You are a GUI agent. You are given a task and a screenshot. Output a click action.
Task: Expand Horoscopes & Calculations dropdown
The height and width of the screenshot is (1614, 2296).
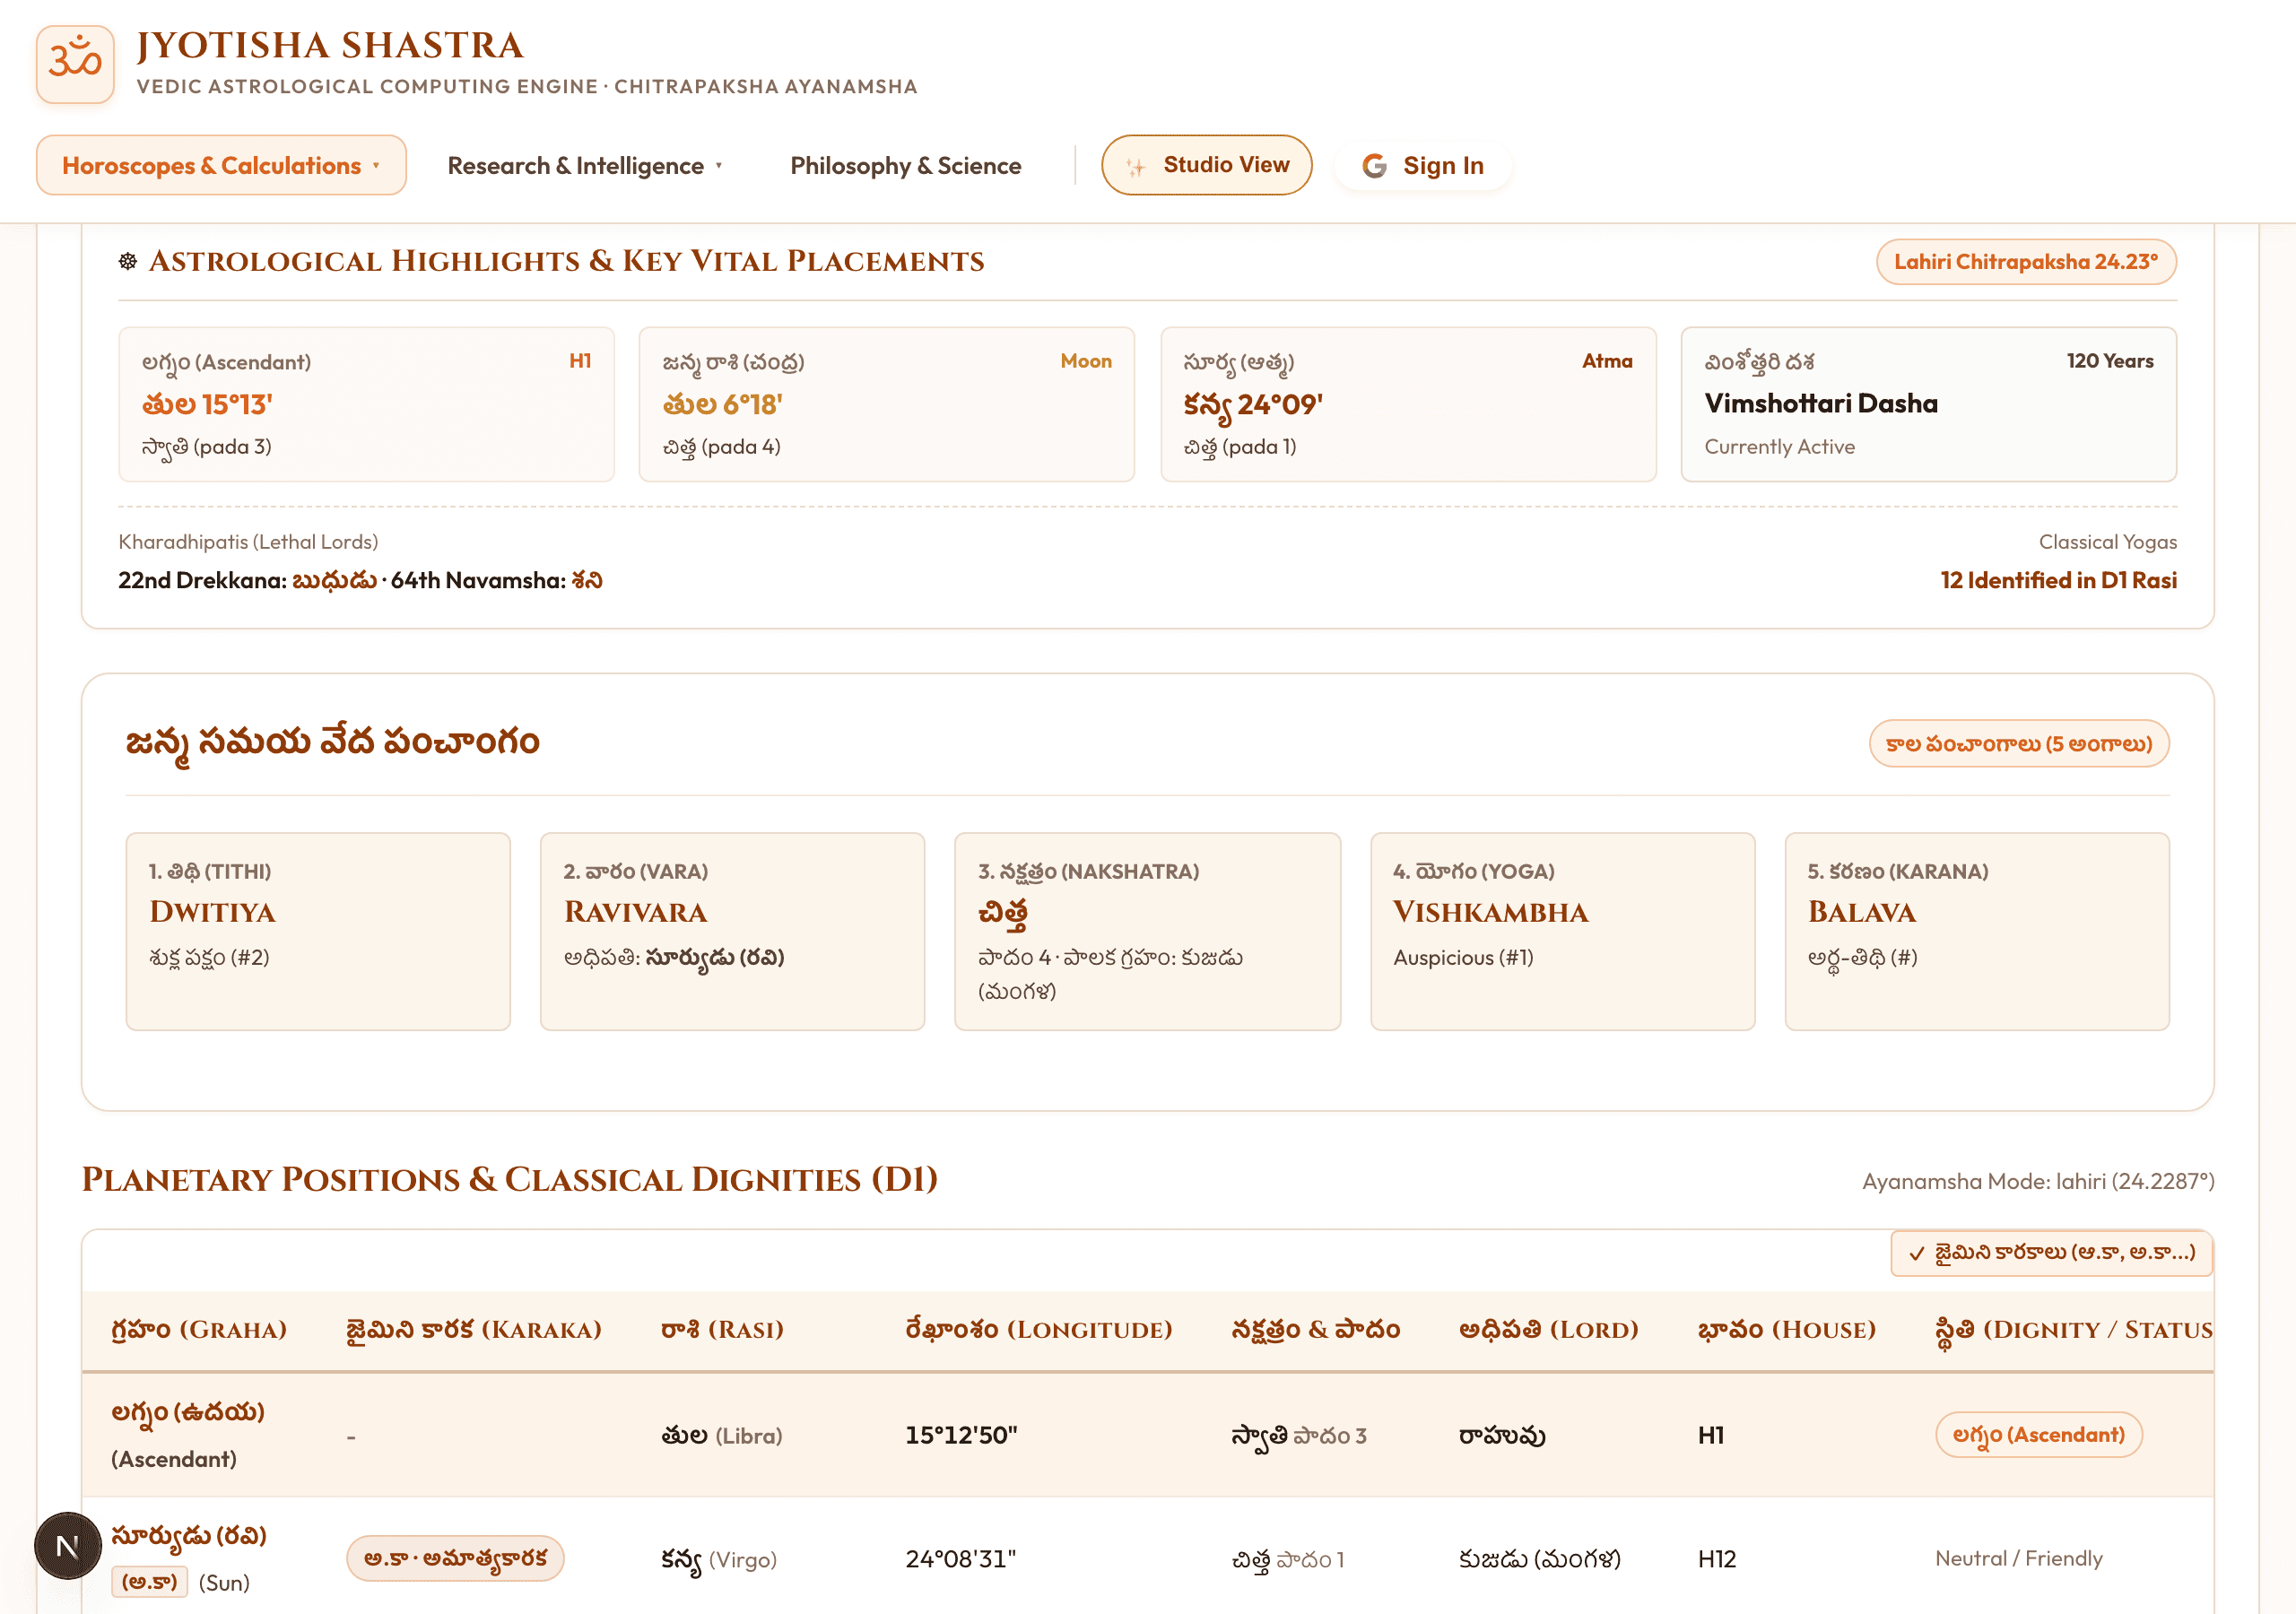[221, 165]
